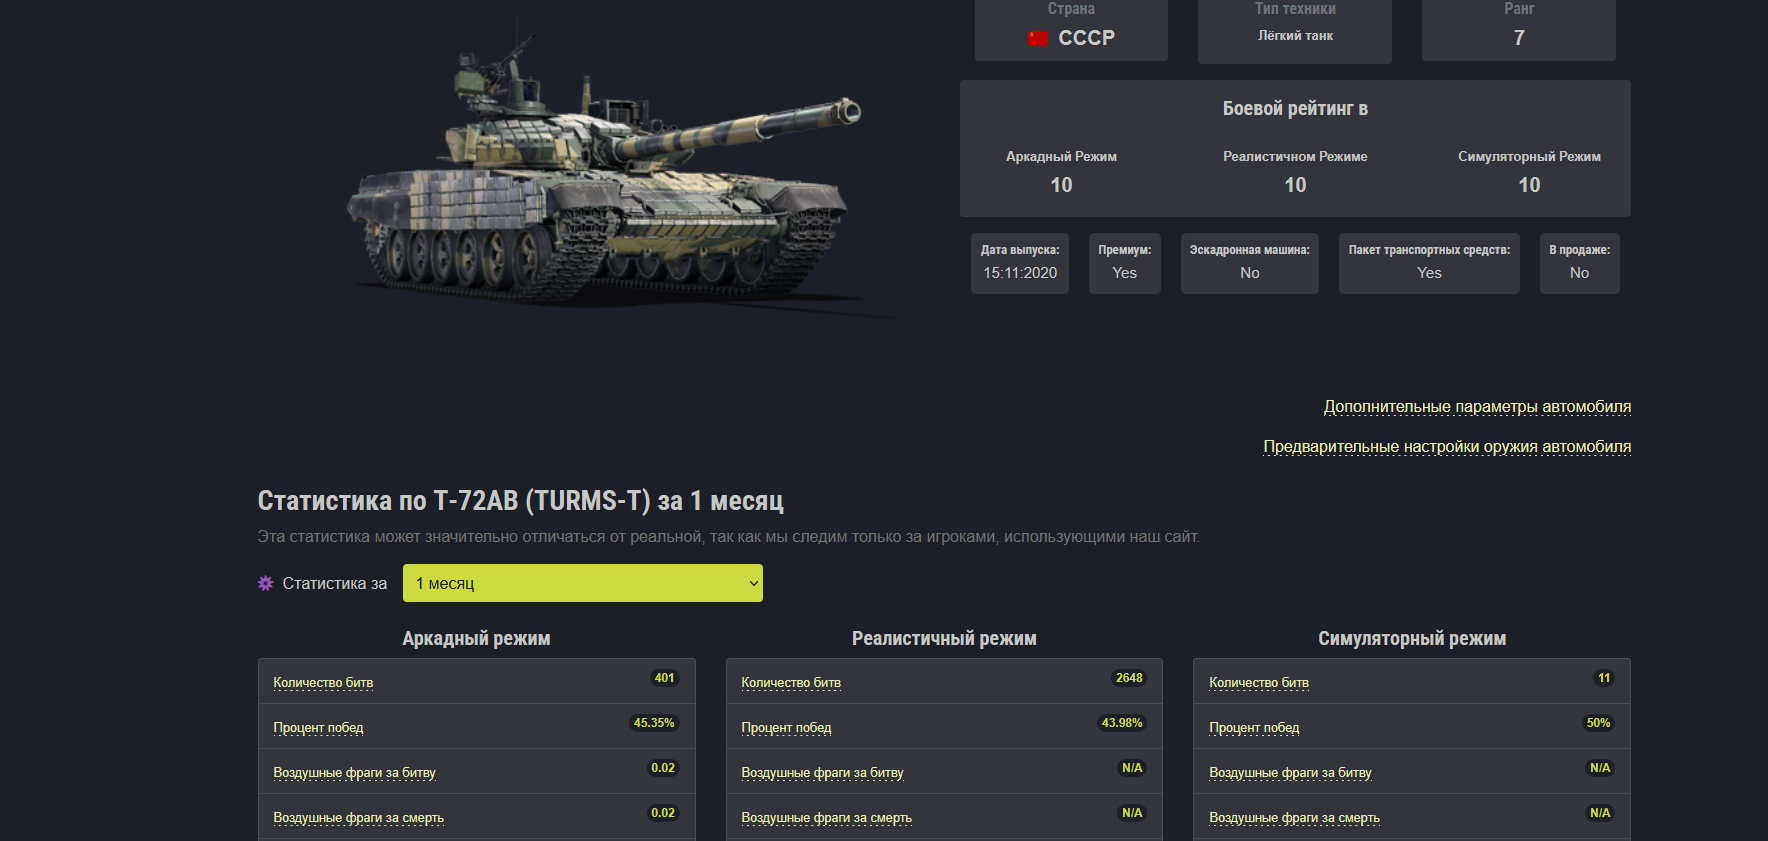Click the Симуляторный режим column heading
This screenshot has height=841, width=1768.
tap(1412, 638)
